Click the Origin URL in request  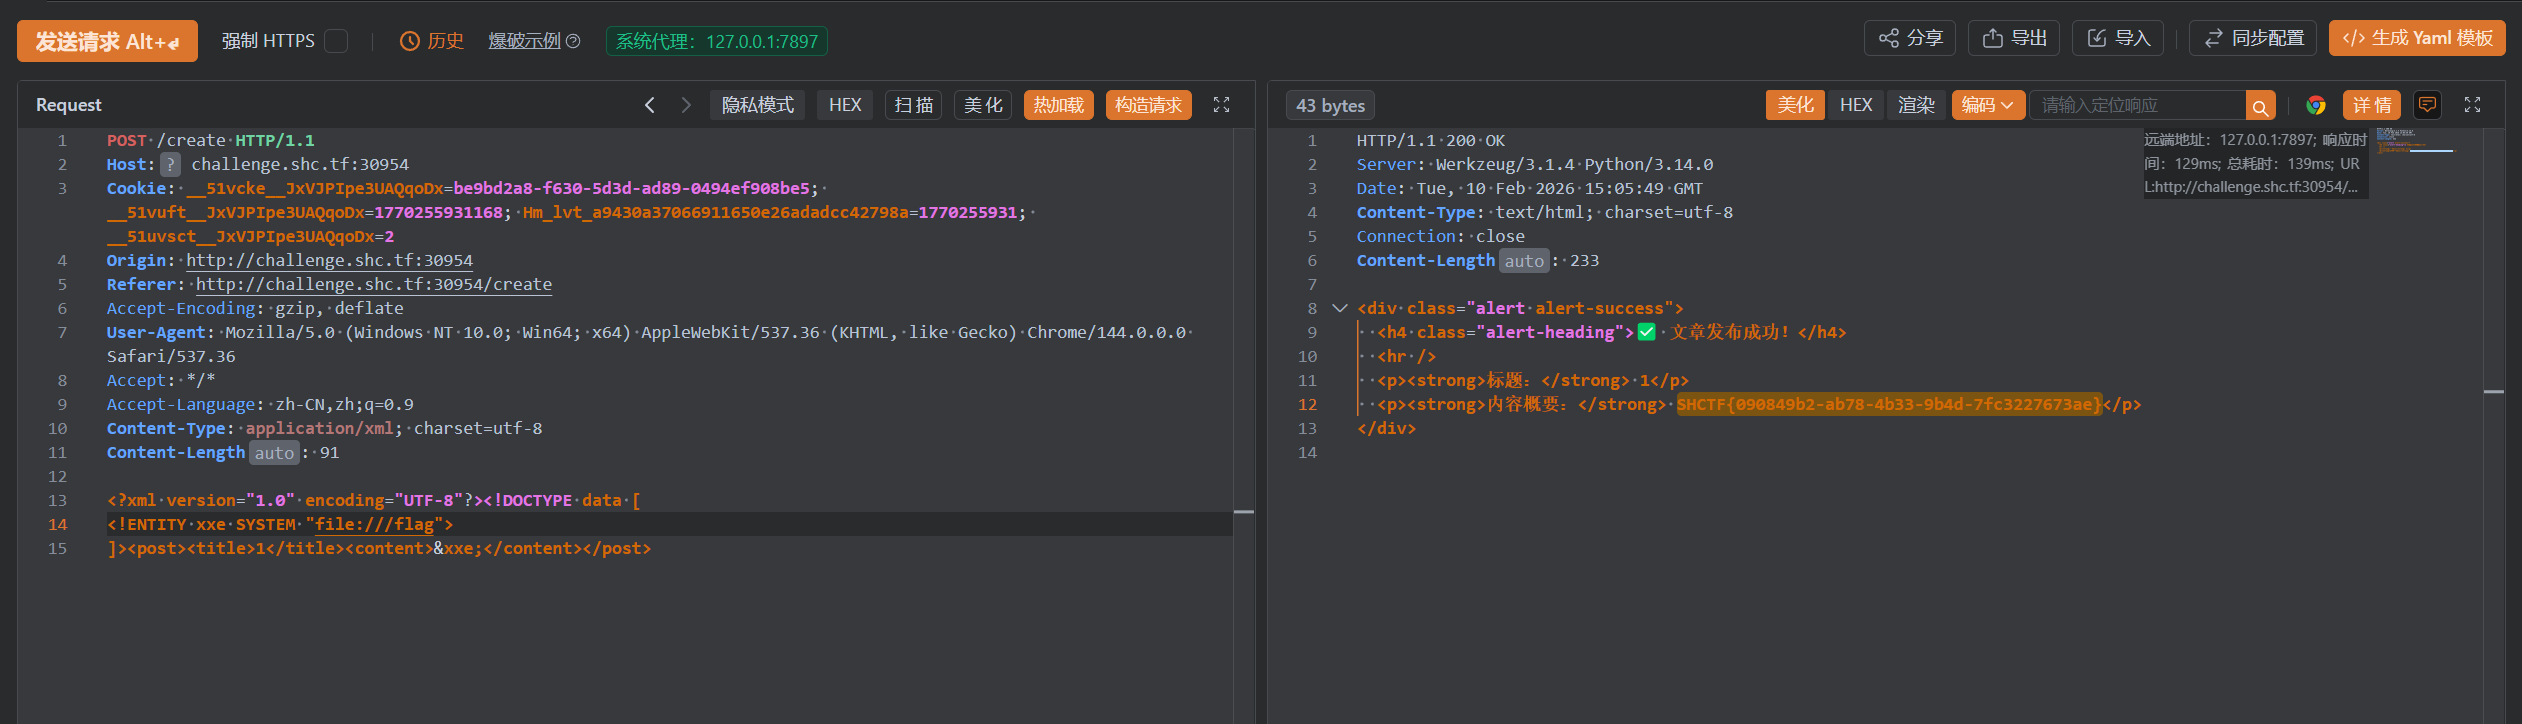click(330, 260)
